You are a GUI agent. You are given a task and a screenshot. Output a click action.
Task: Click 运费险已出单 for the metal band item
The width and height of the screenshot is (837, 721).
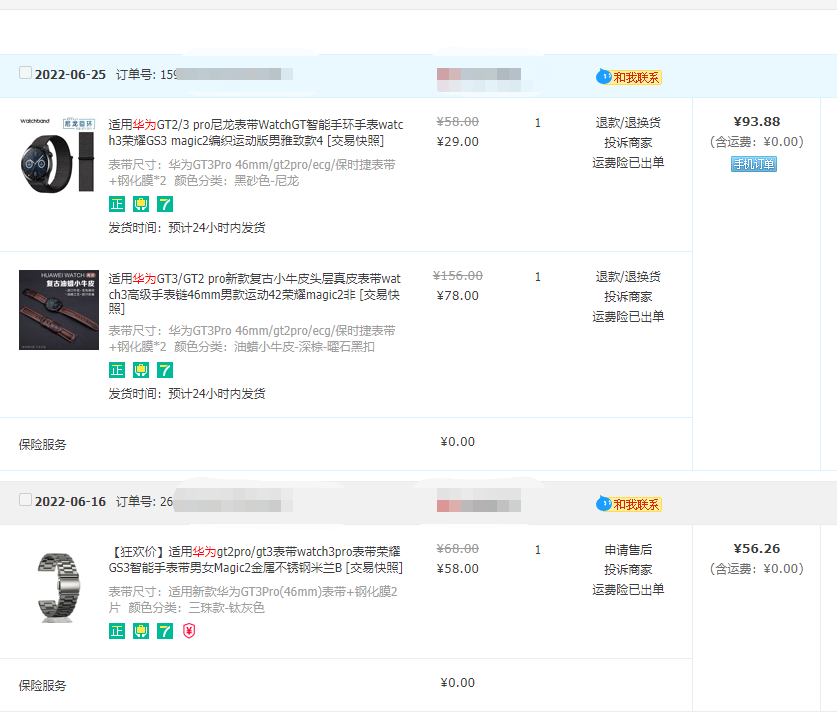coord(628,589)
